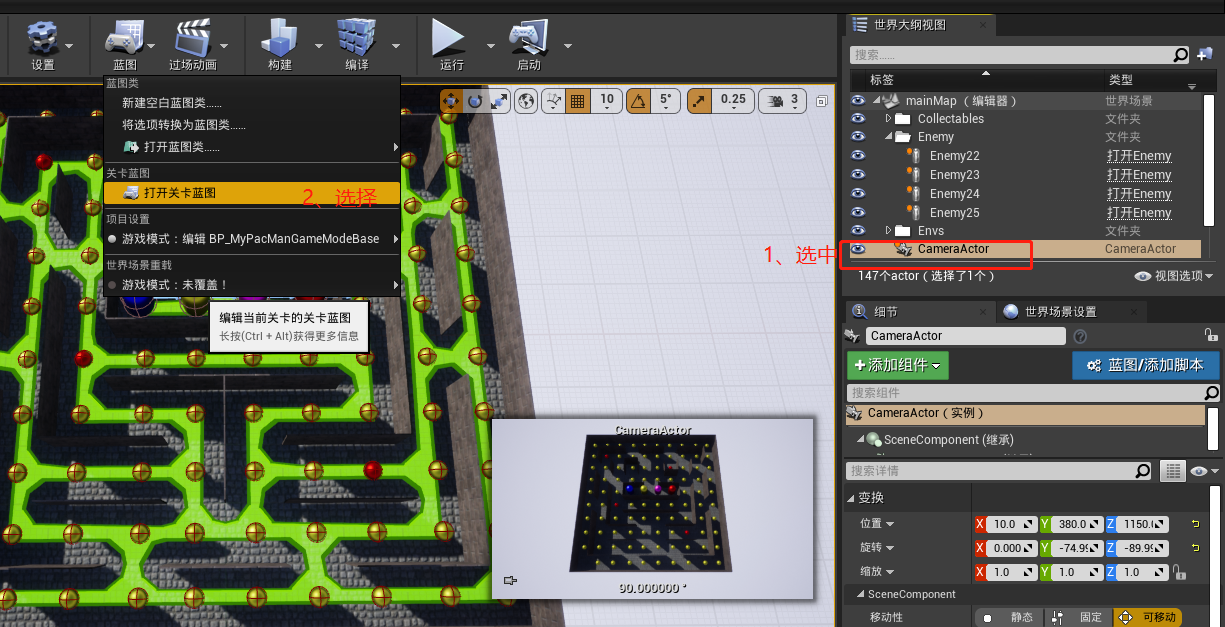The width and height of the screenshot is (1225, 627).
Task: Open the 设置 toolbar button
Action: click(43, 42)
